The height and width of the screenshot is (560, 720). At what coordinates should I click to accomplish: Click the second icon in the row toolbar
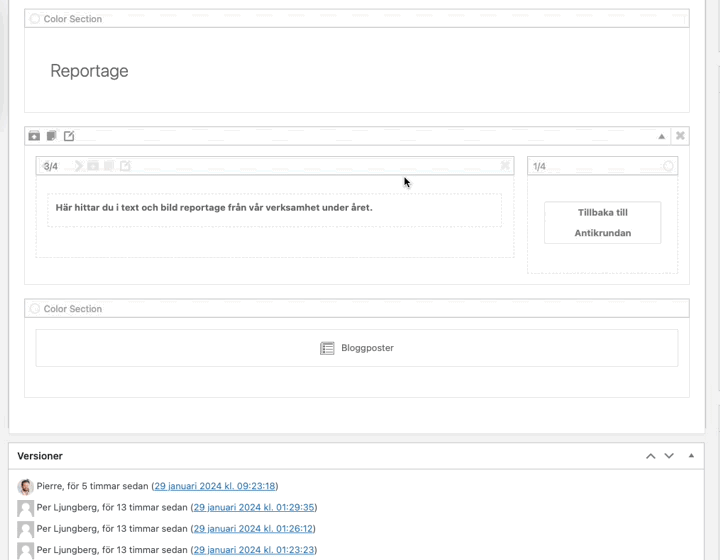51,136
